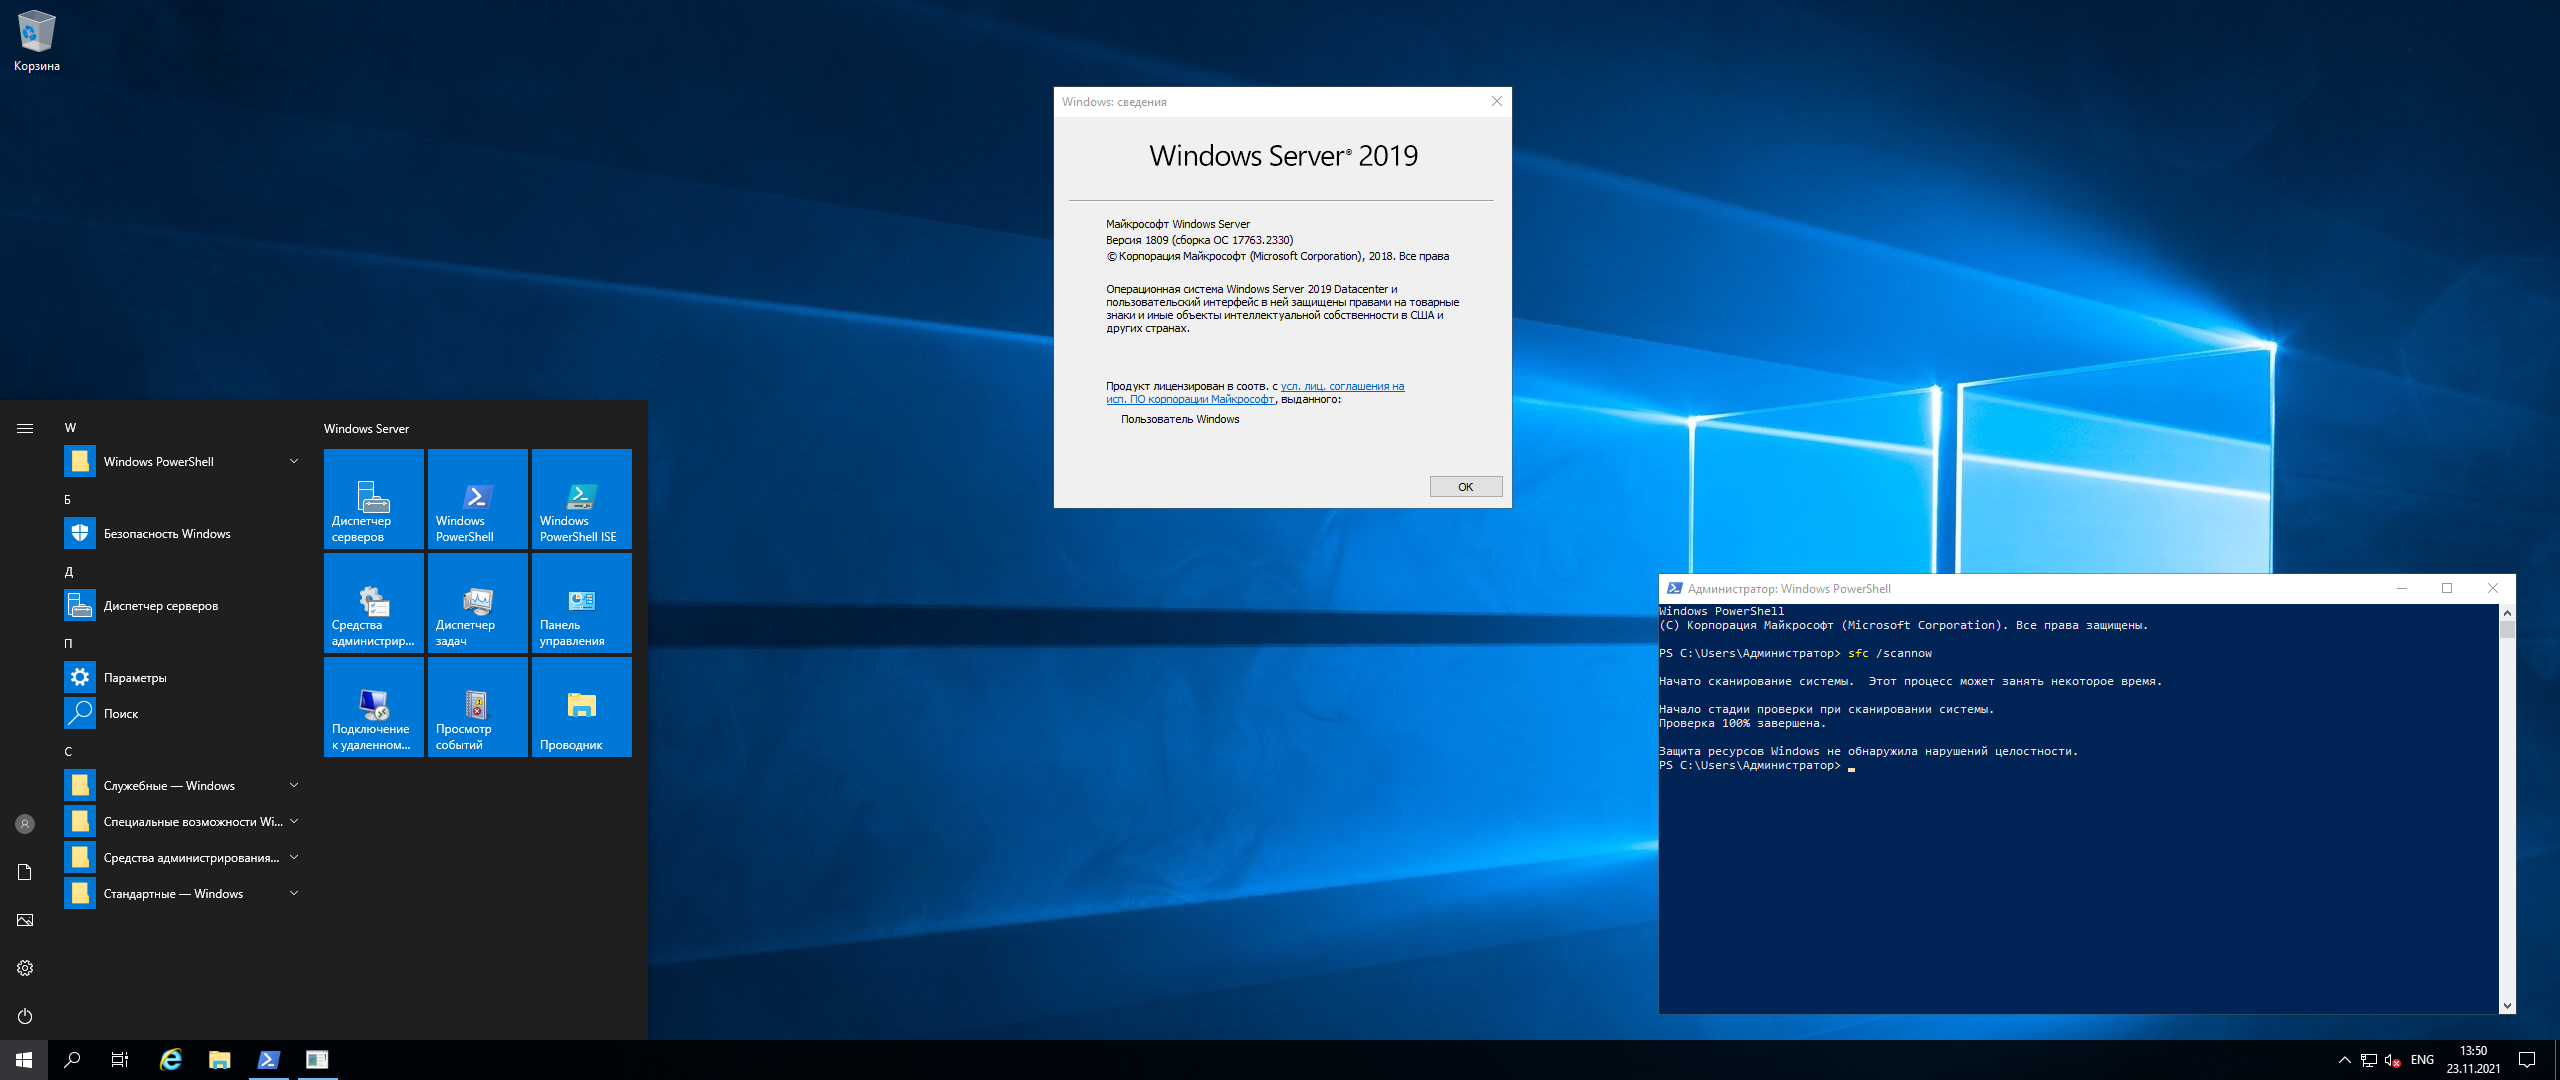Open Корзина on the desktop

pyautogui.click(x=36, y=41)
